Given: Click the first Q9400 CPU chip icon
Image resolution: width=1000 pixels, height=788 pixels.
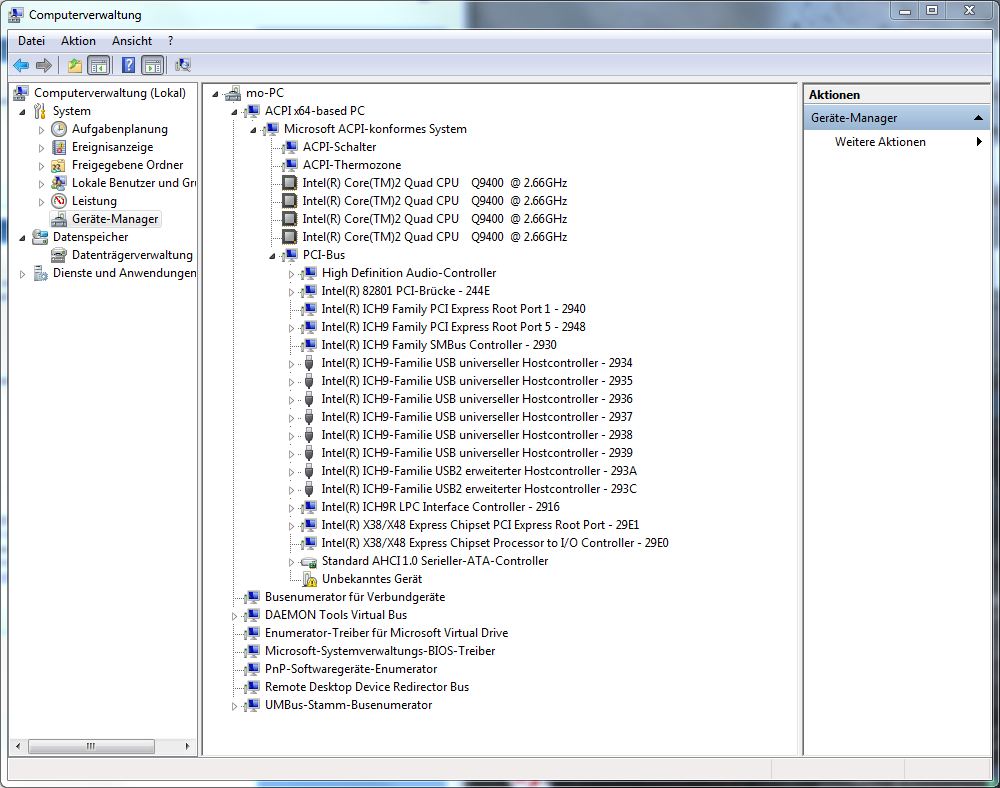Looking at the screenshot, I should (x=290, y=183).
